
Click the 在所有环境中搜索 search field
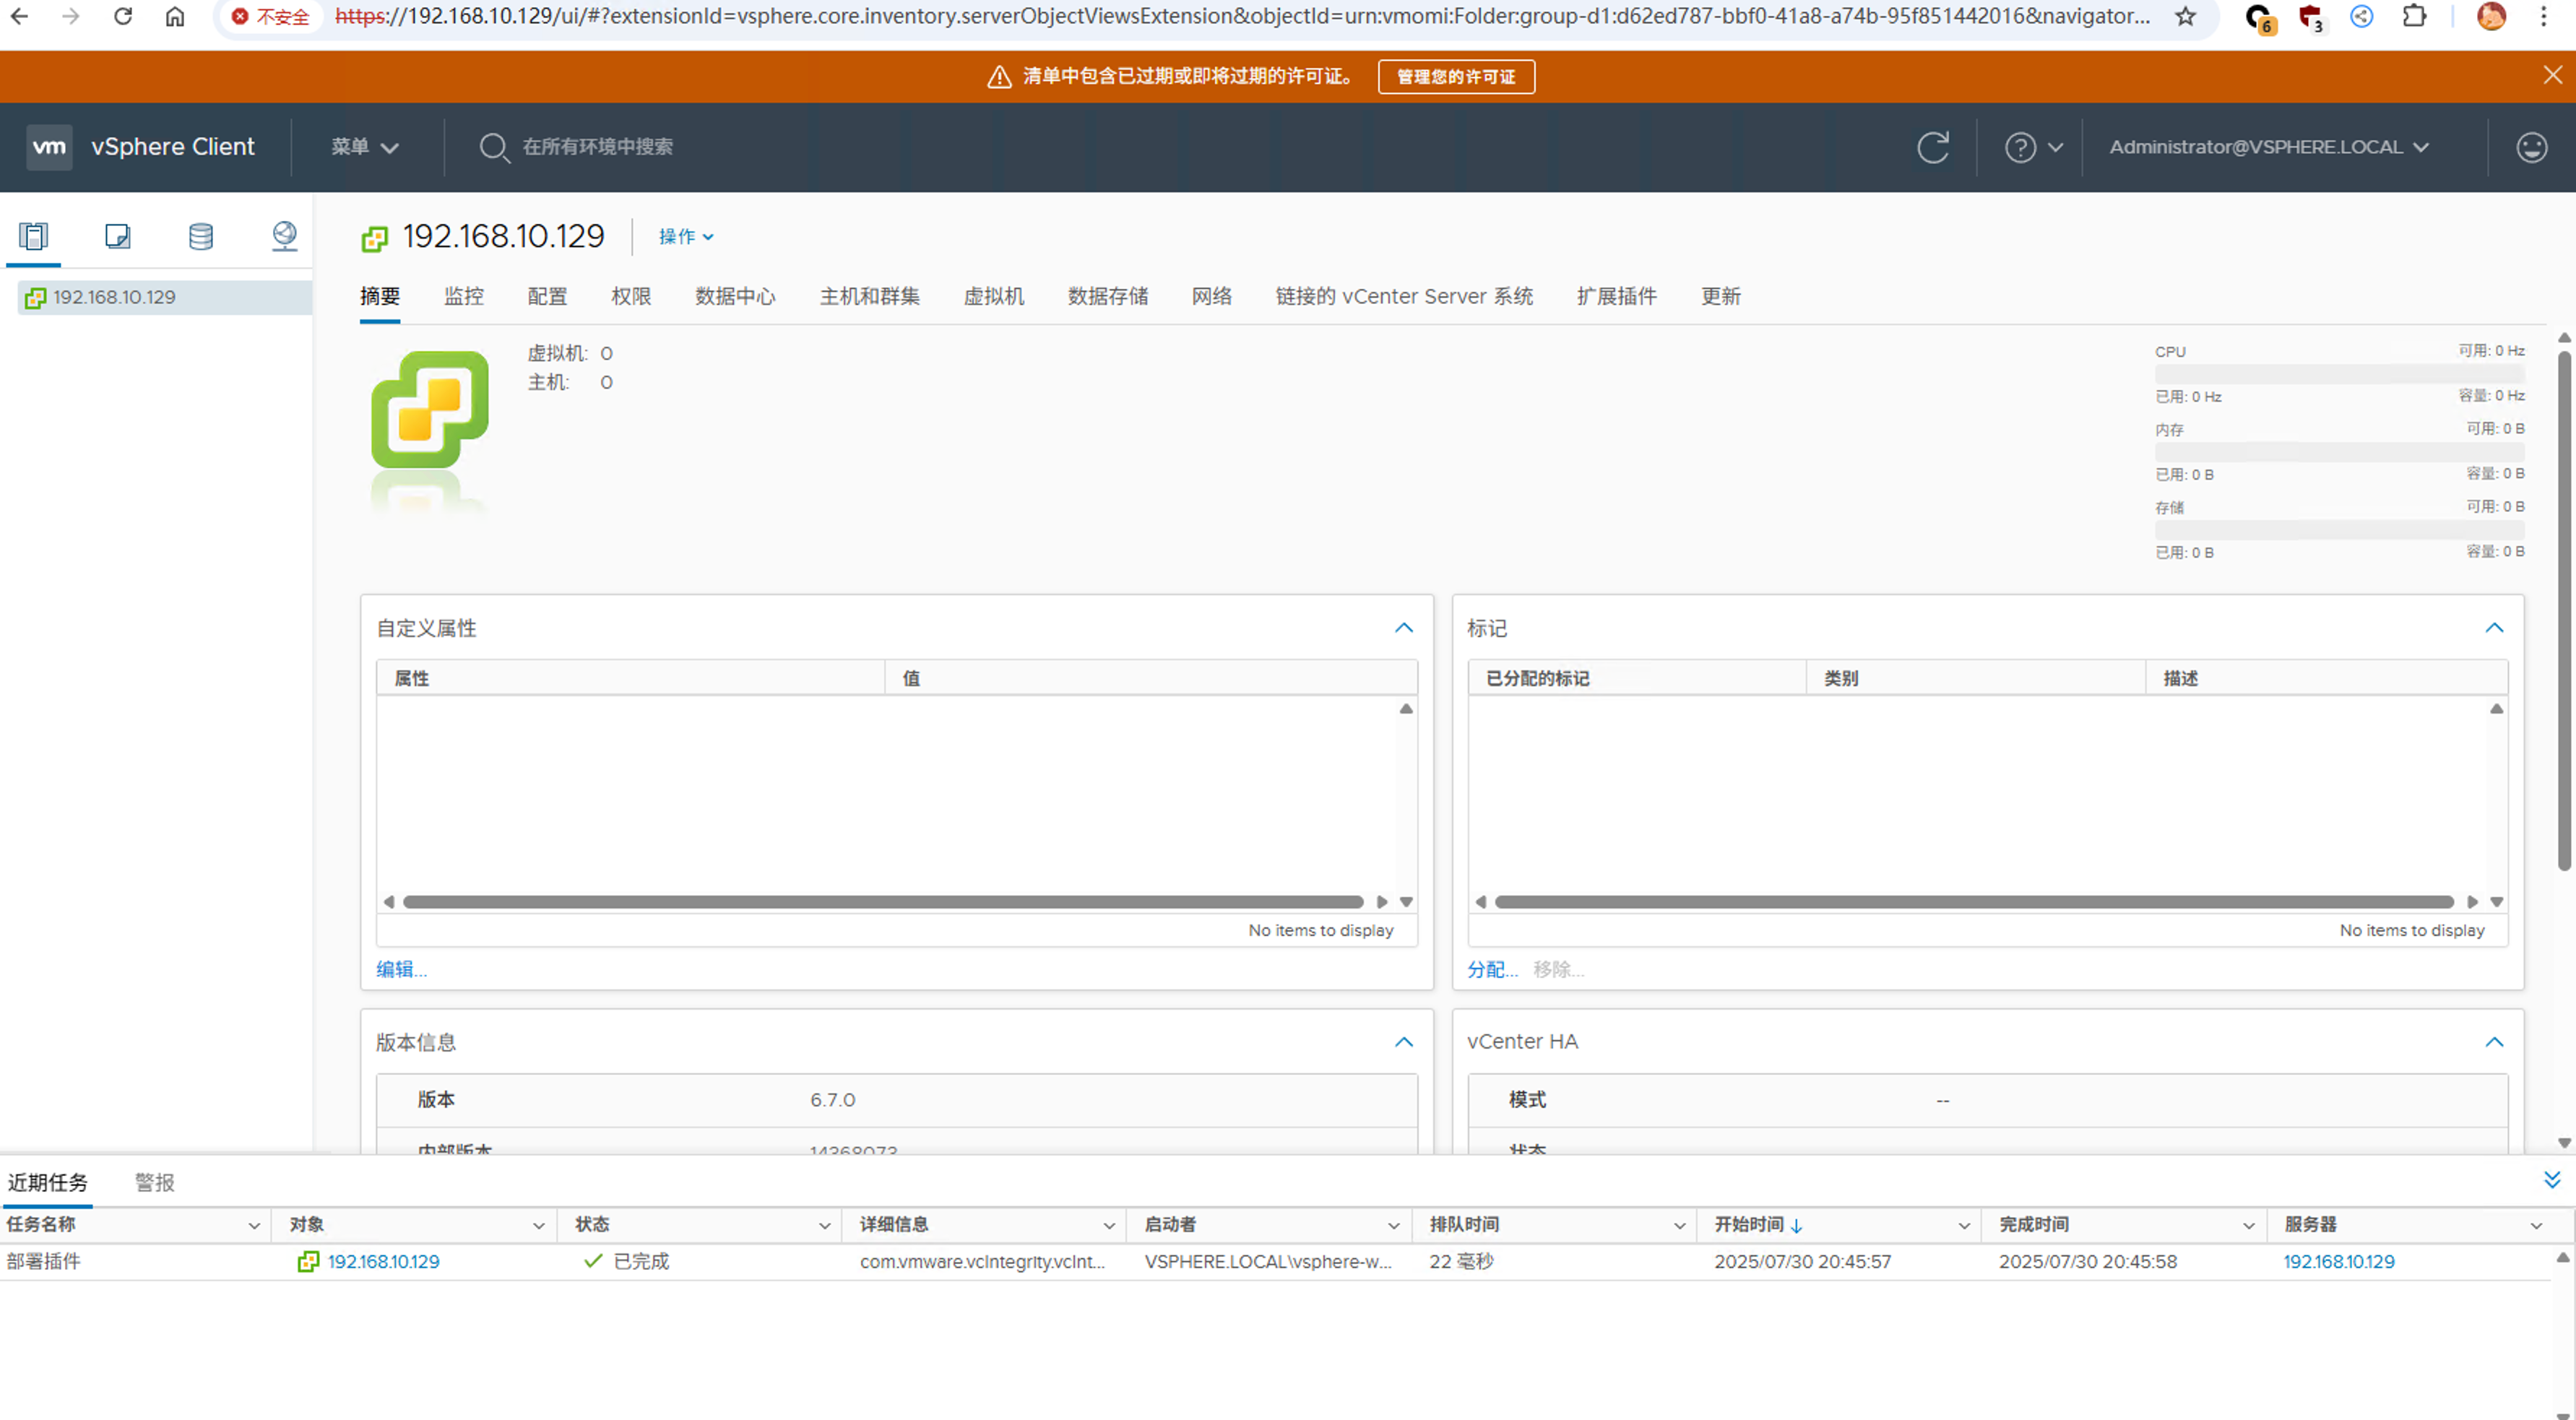click(x=597, y=147)
